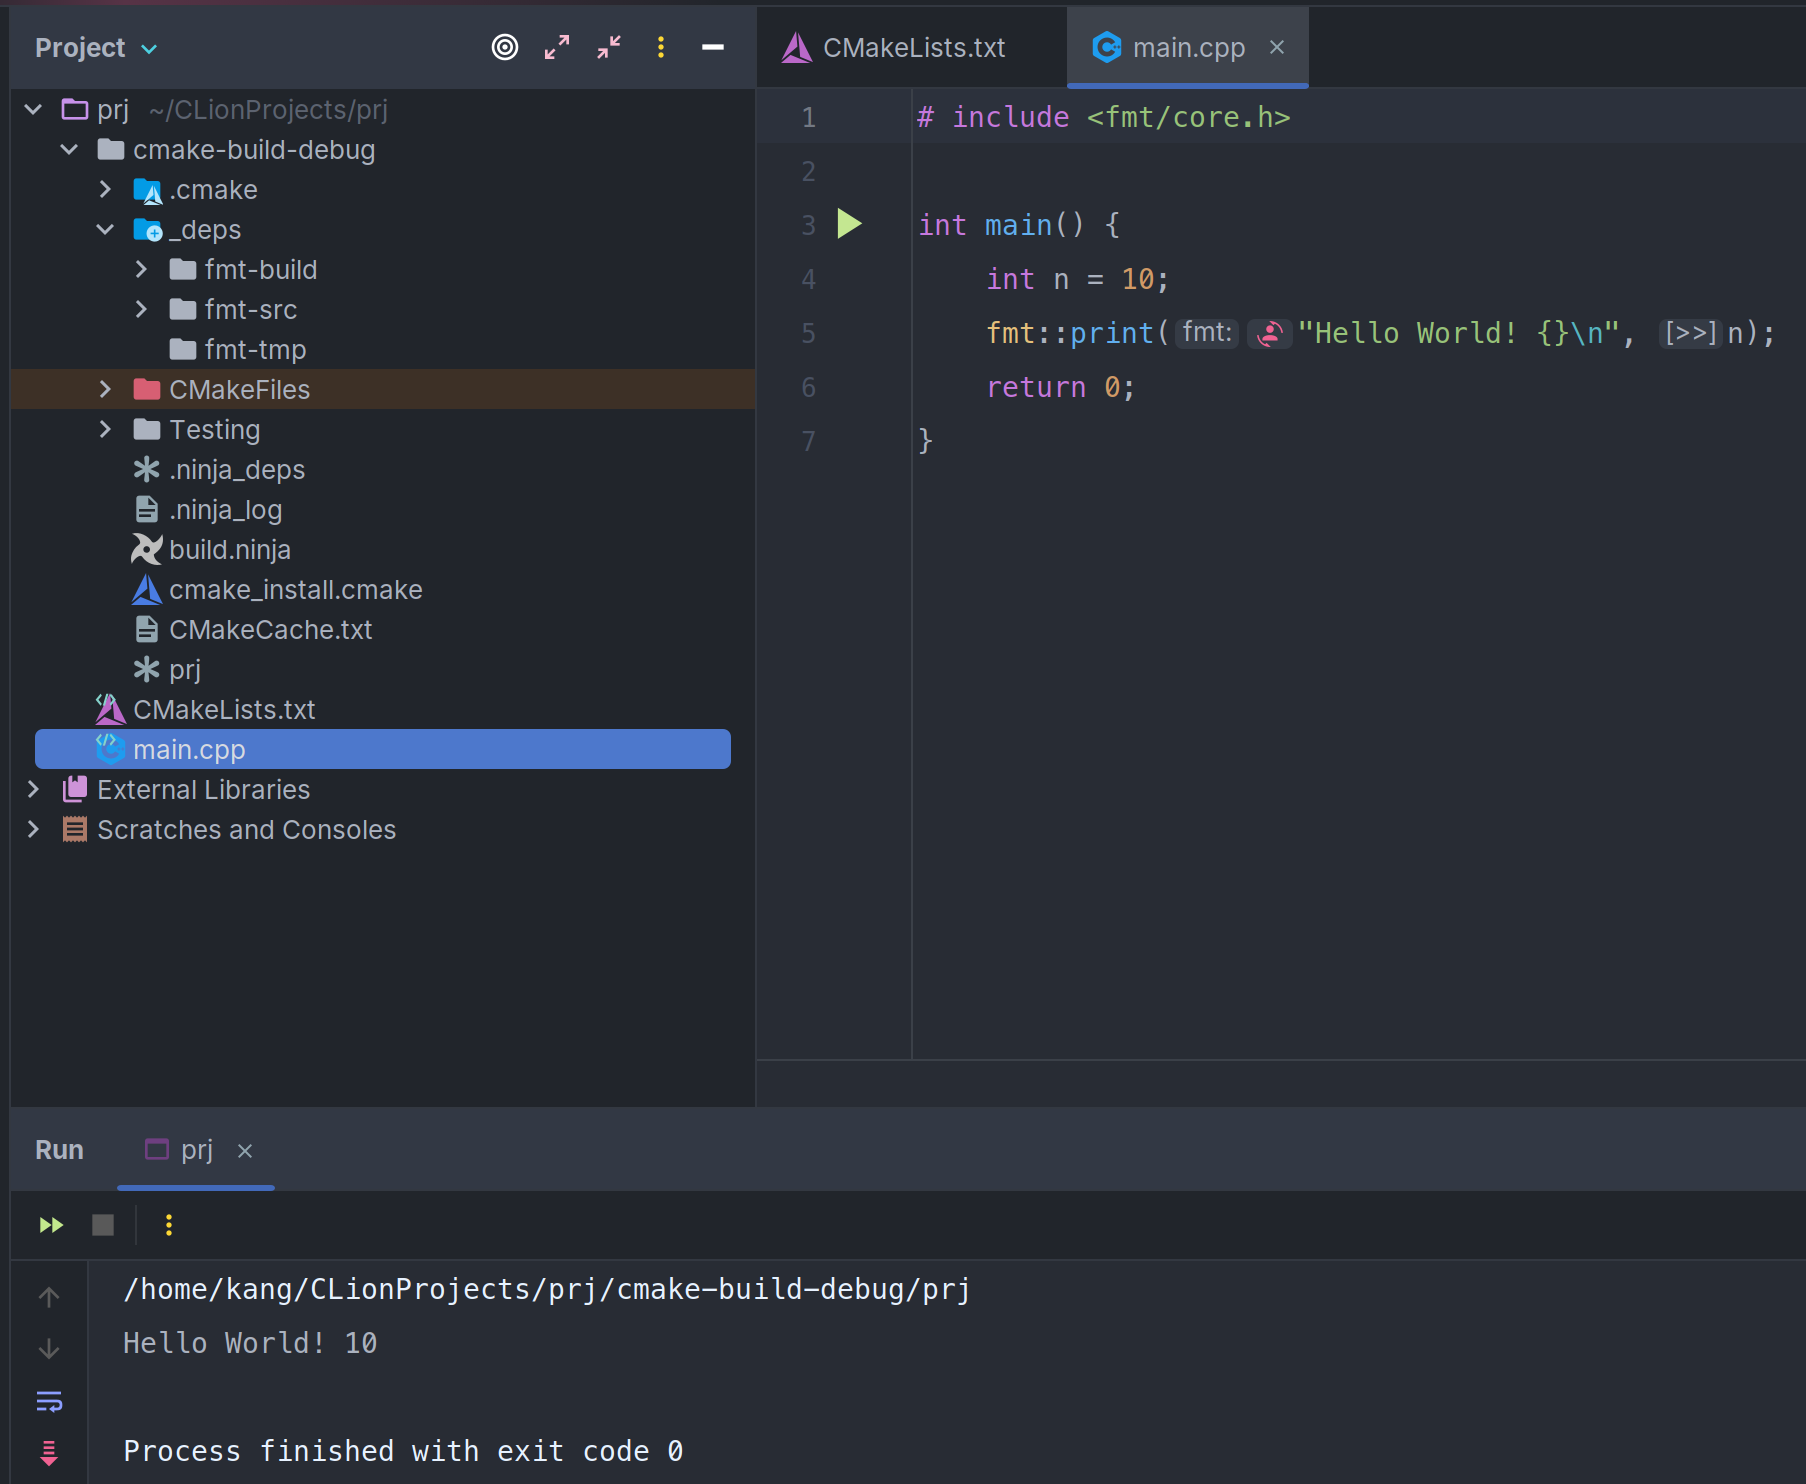1806x1484 pixels.
Task: Click the main.cpp file icon in tree
Action: (x=110, y=748)
